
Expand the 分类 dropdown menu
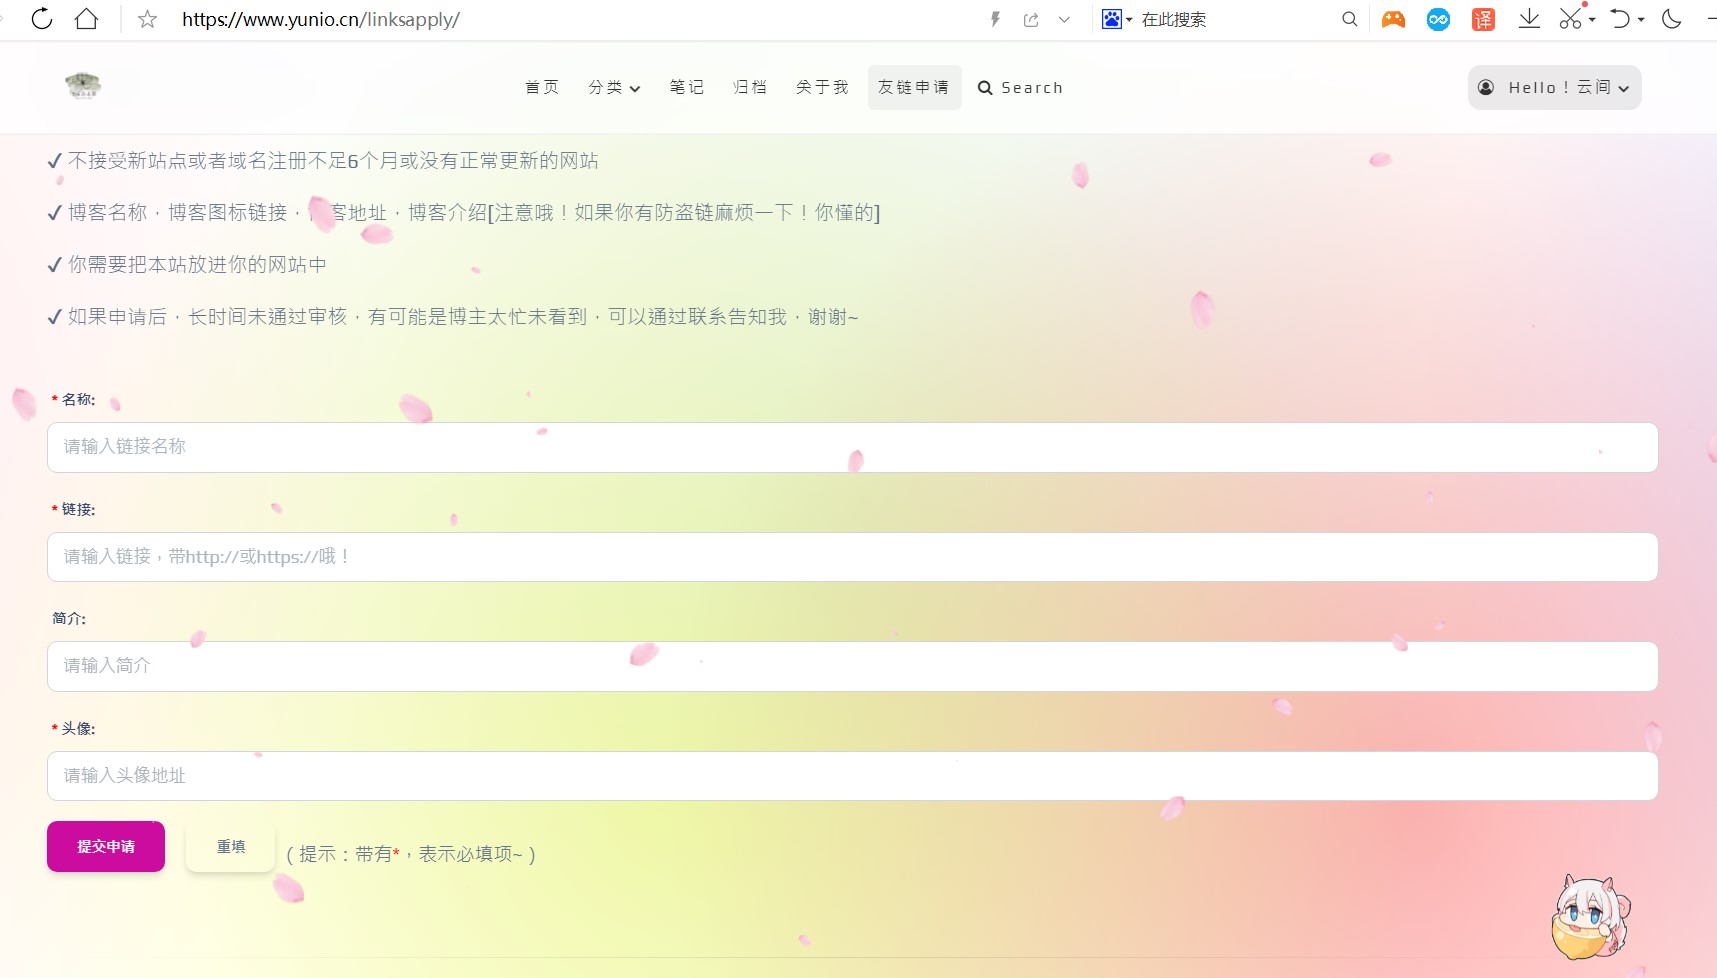[614, 88]
